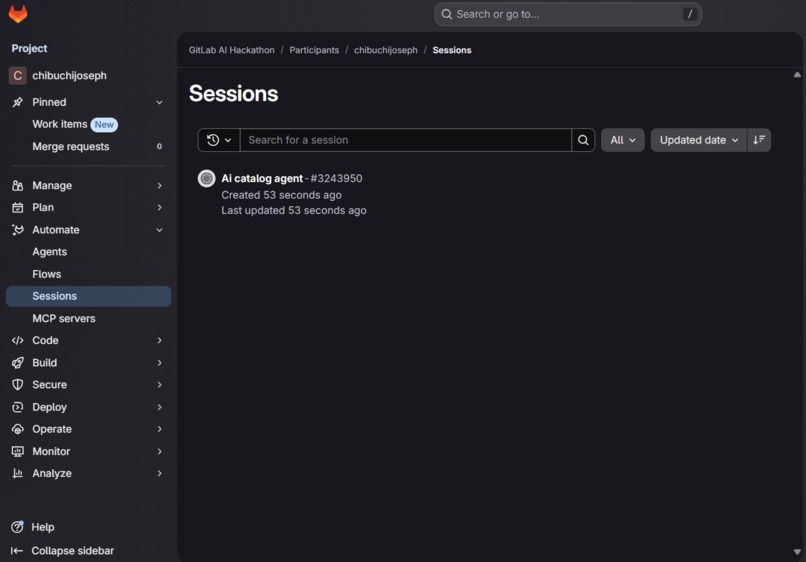Click the Merge requests count 0
Image resolution: width=806 pixels, height=562 pixels.
click(x=159, y=147)
